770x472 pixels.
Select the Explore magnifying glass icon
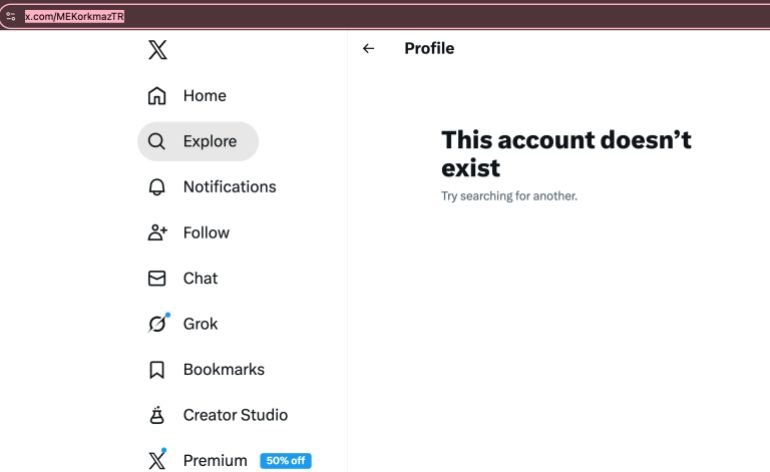tap(157, 142)
